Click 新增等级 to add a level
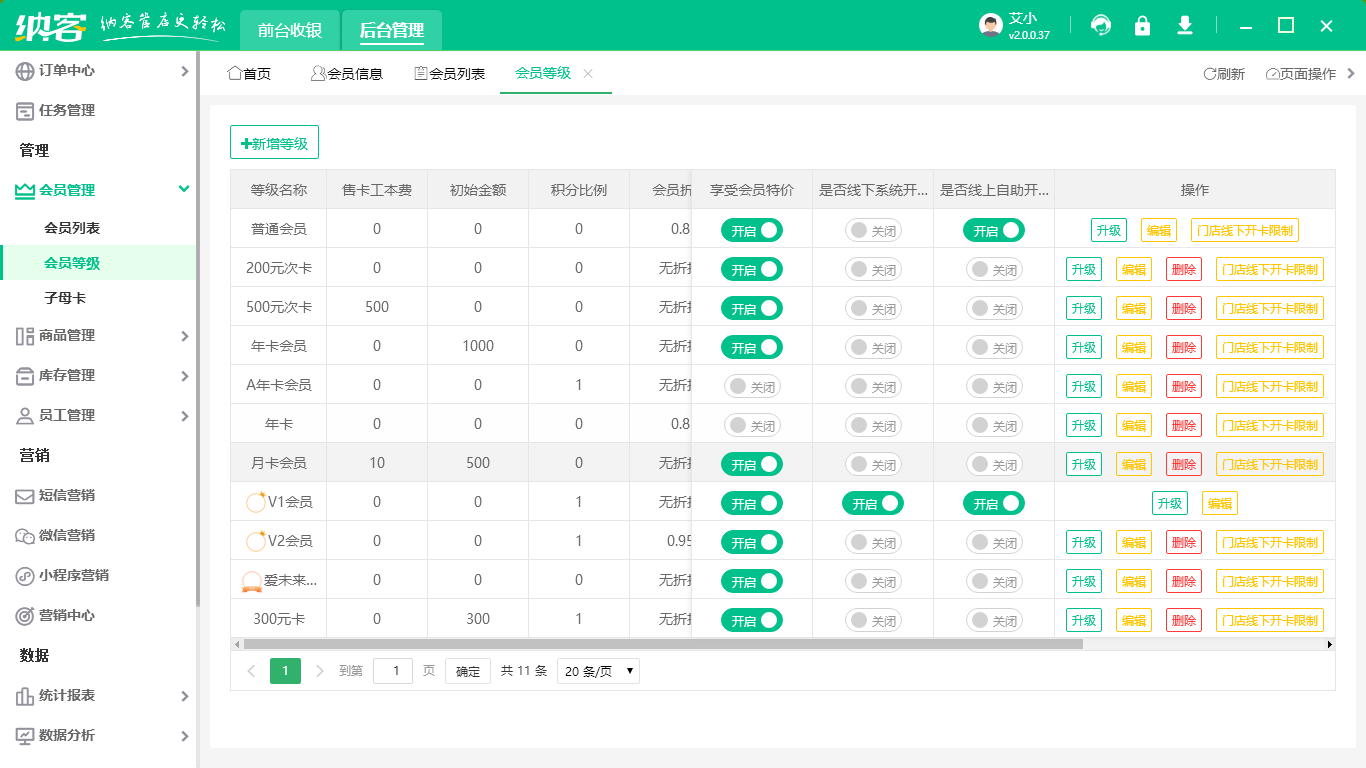The image size is (1366, 768). 274,142
